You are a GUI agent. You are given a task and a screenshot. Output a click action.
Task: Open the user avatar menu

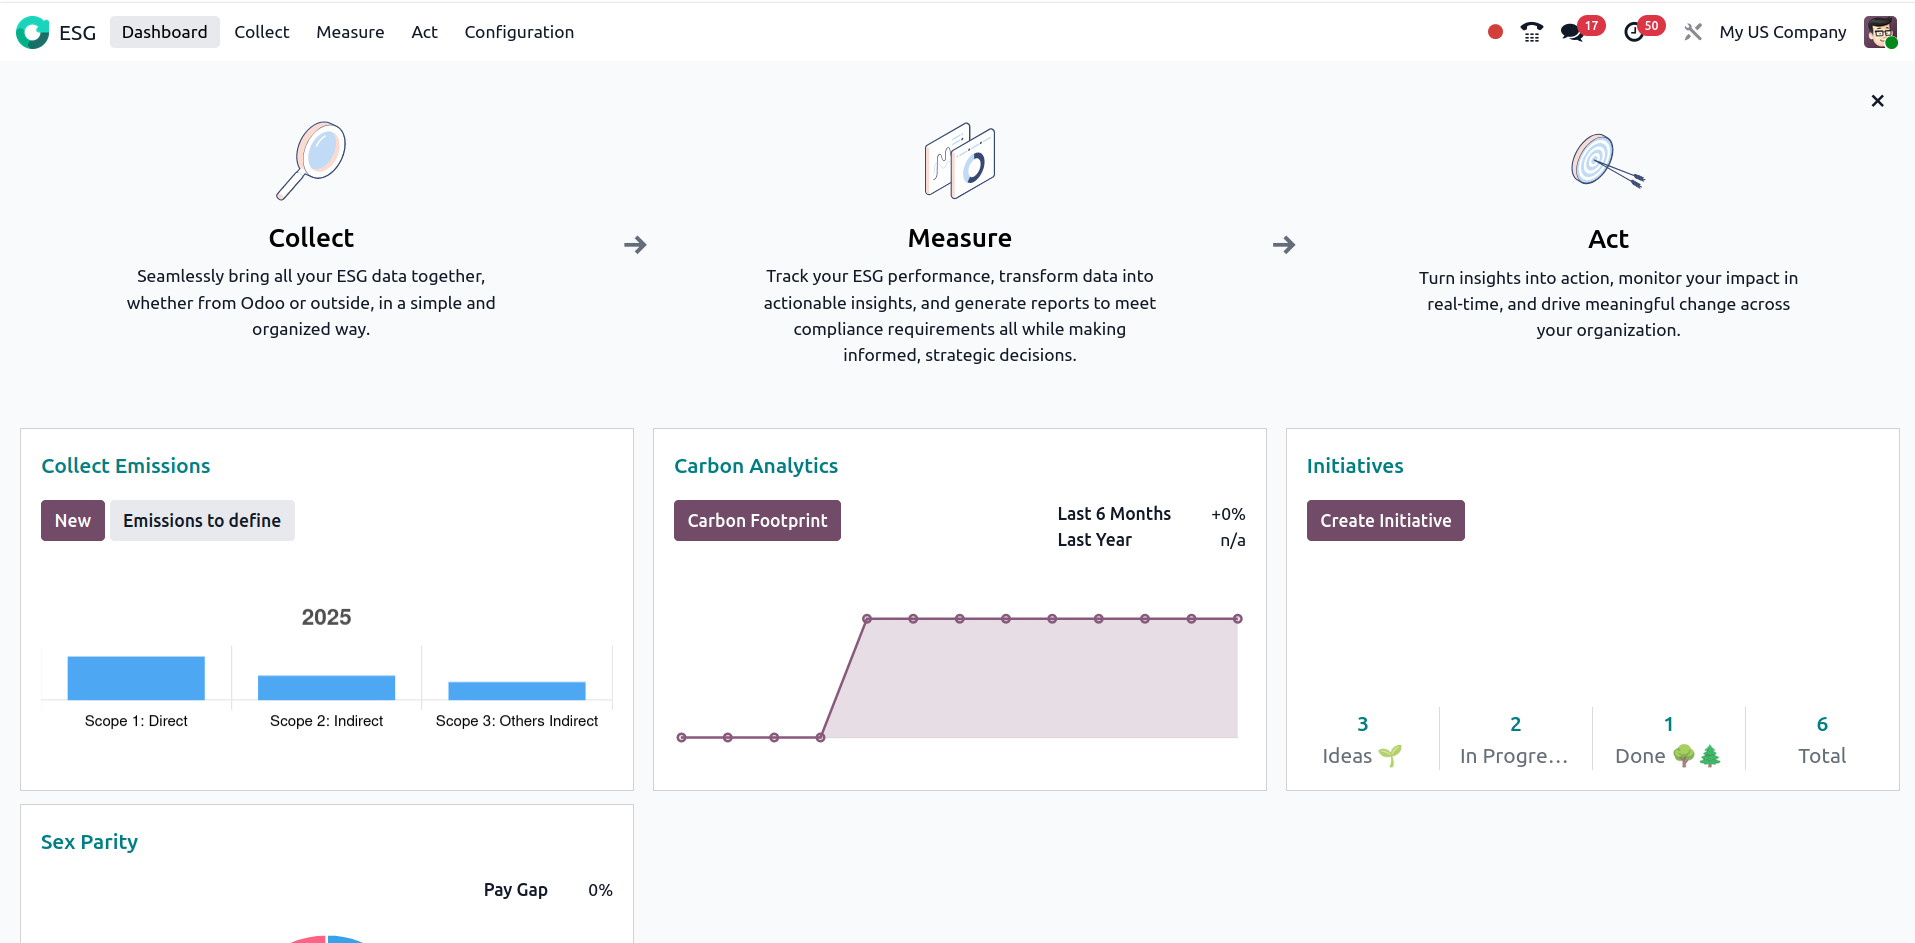(1880, 32)
